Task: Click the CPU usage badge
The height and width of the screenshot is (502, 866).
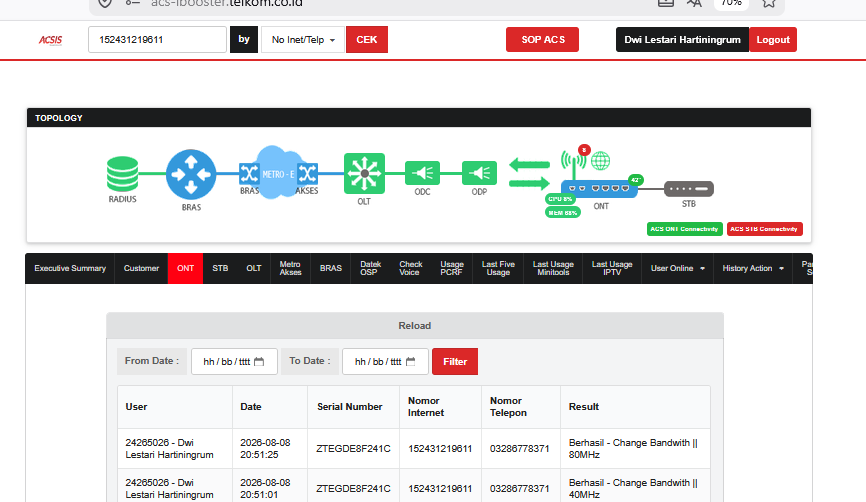Action: (560, 199)
